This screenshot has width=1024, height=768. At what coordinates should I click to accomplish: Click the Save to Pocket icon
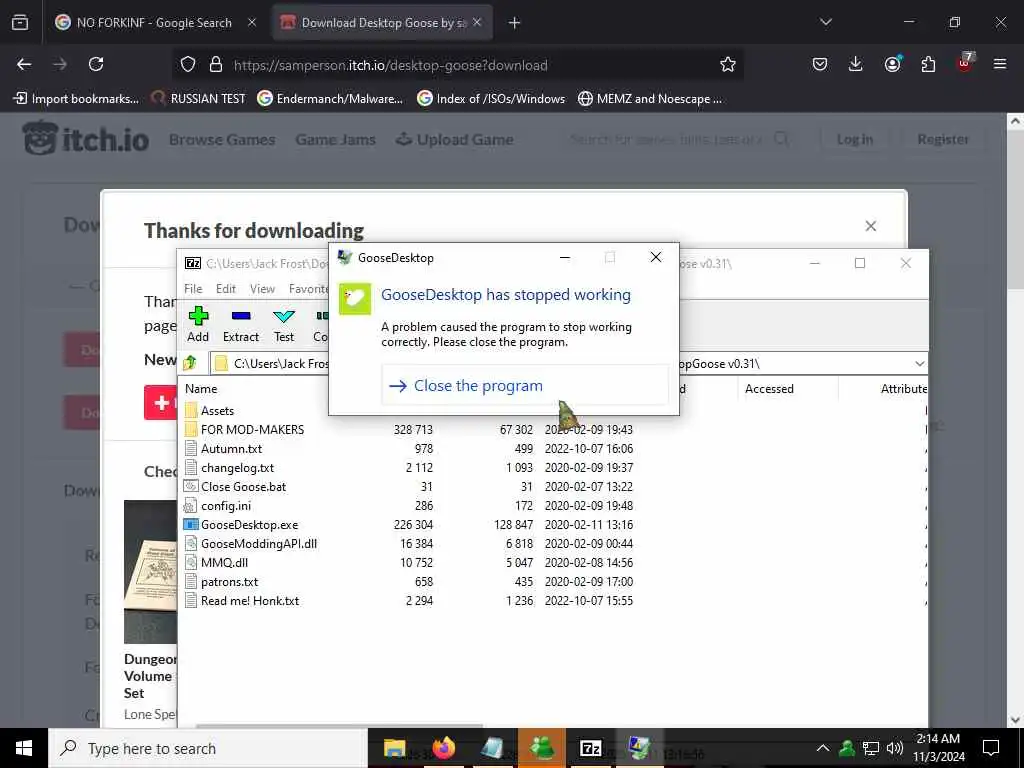pos(820,64)
